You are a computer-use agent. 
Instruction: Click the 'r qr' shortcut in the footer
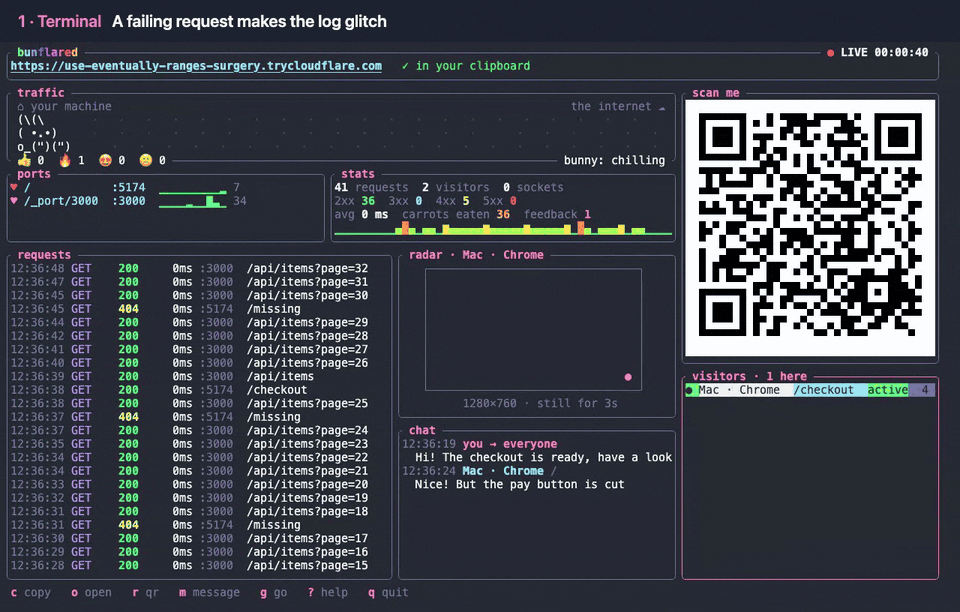pyautogui.click(x=145, y=592)
